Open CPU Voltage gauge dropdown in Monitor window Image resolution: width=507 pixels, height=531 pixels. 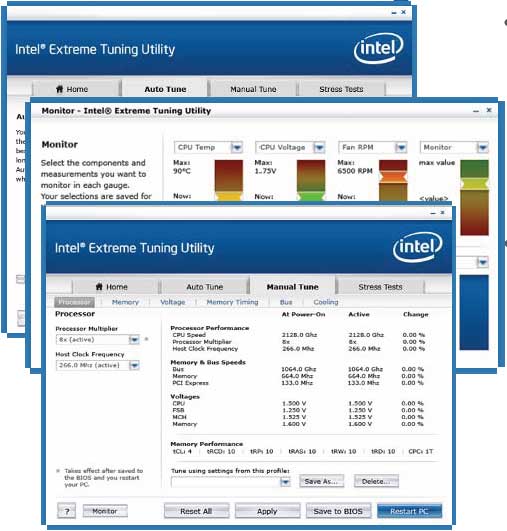point(319,147)
